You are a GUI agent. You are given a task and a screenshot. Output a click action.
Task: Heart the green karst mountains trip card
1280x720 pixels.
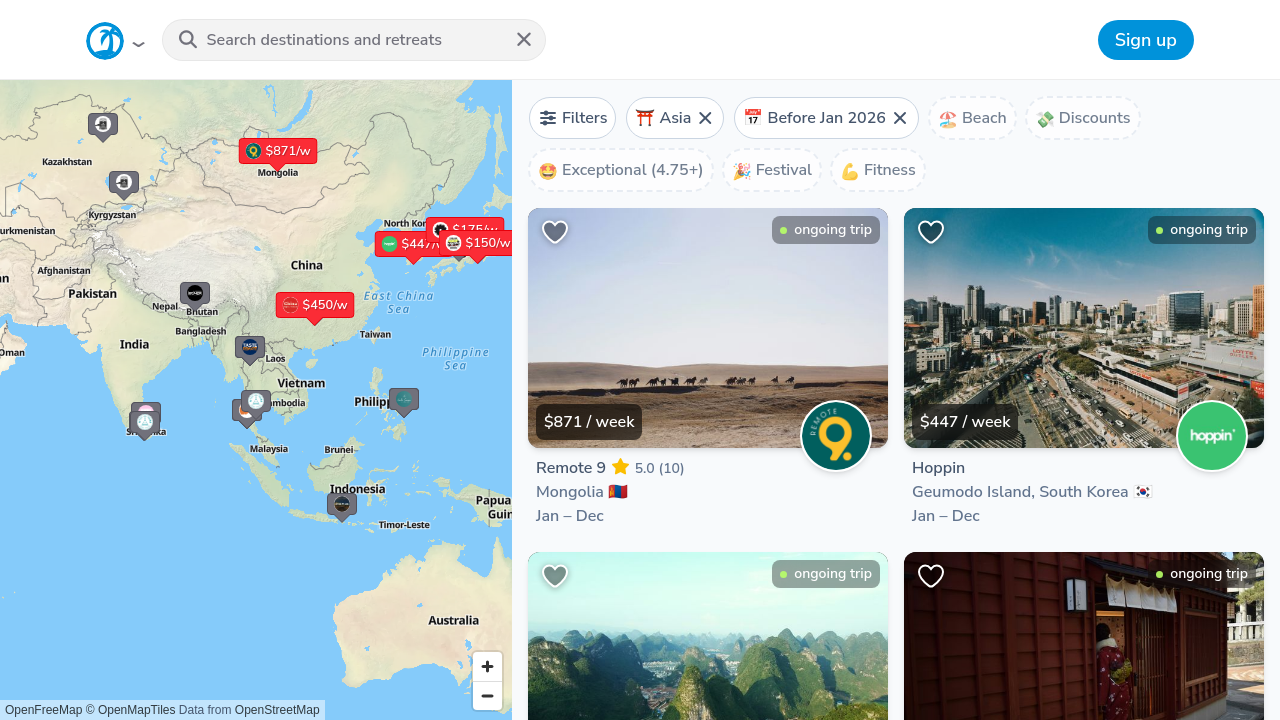(555, 576)
